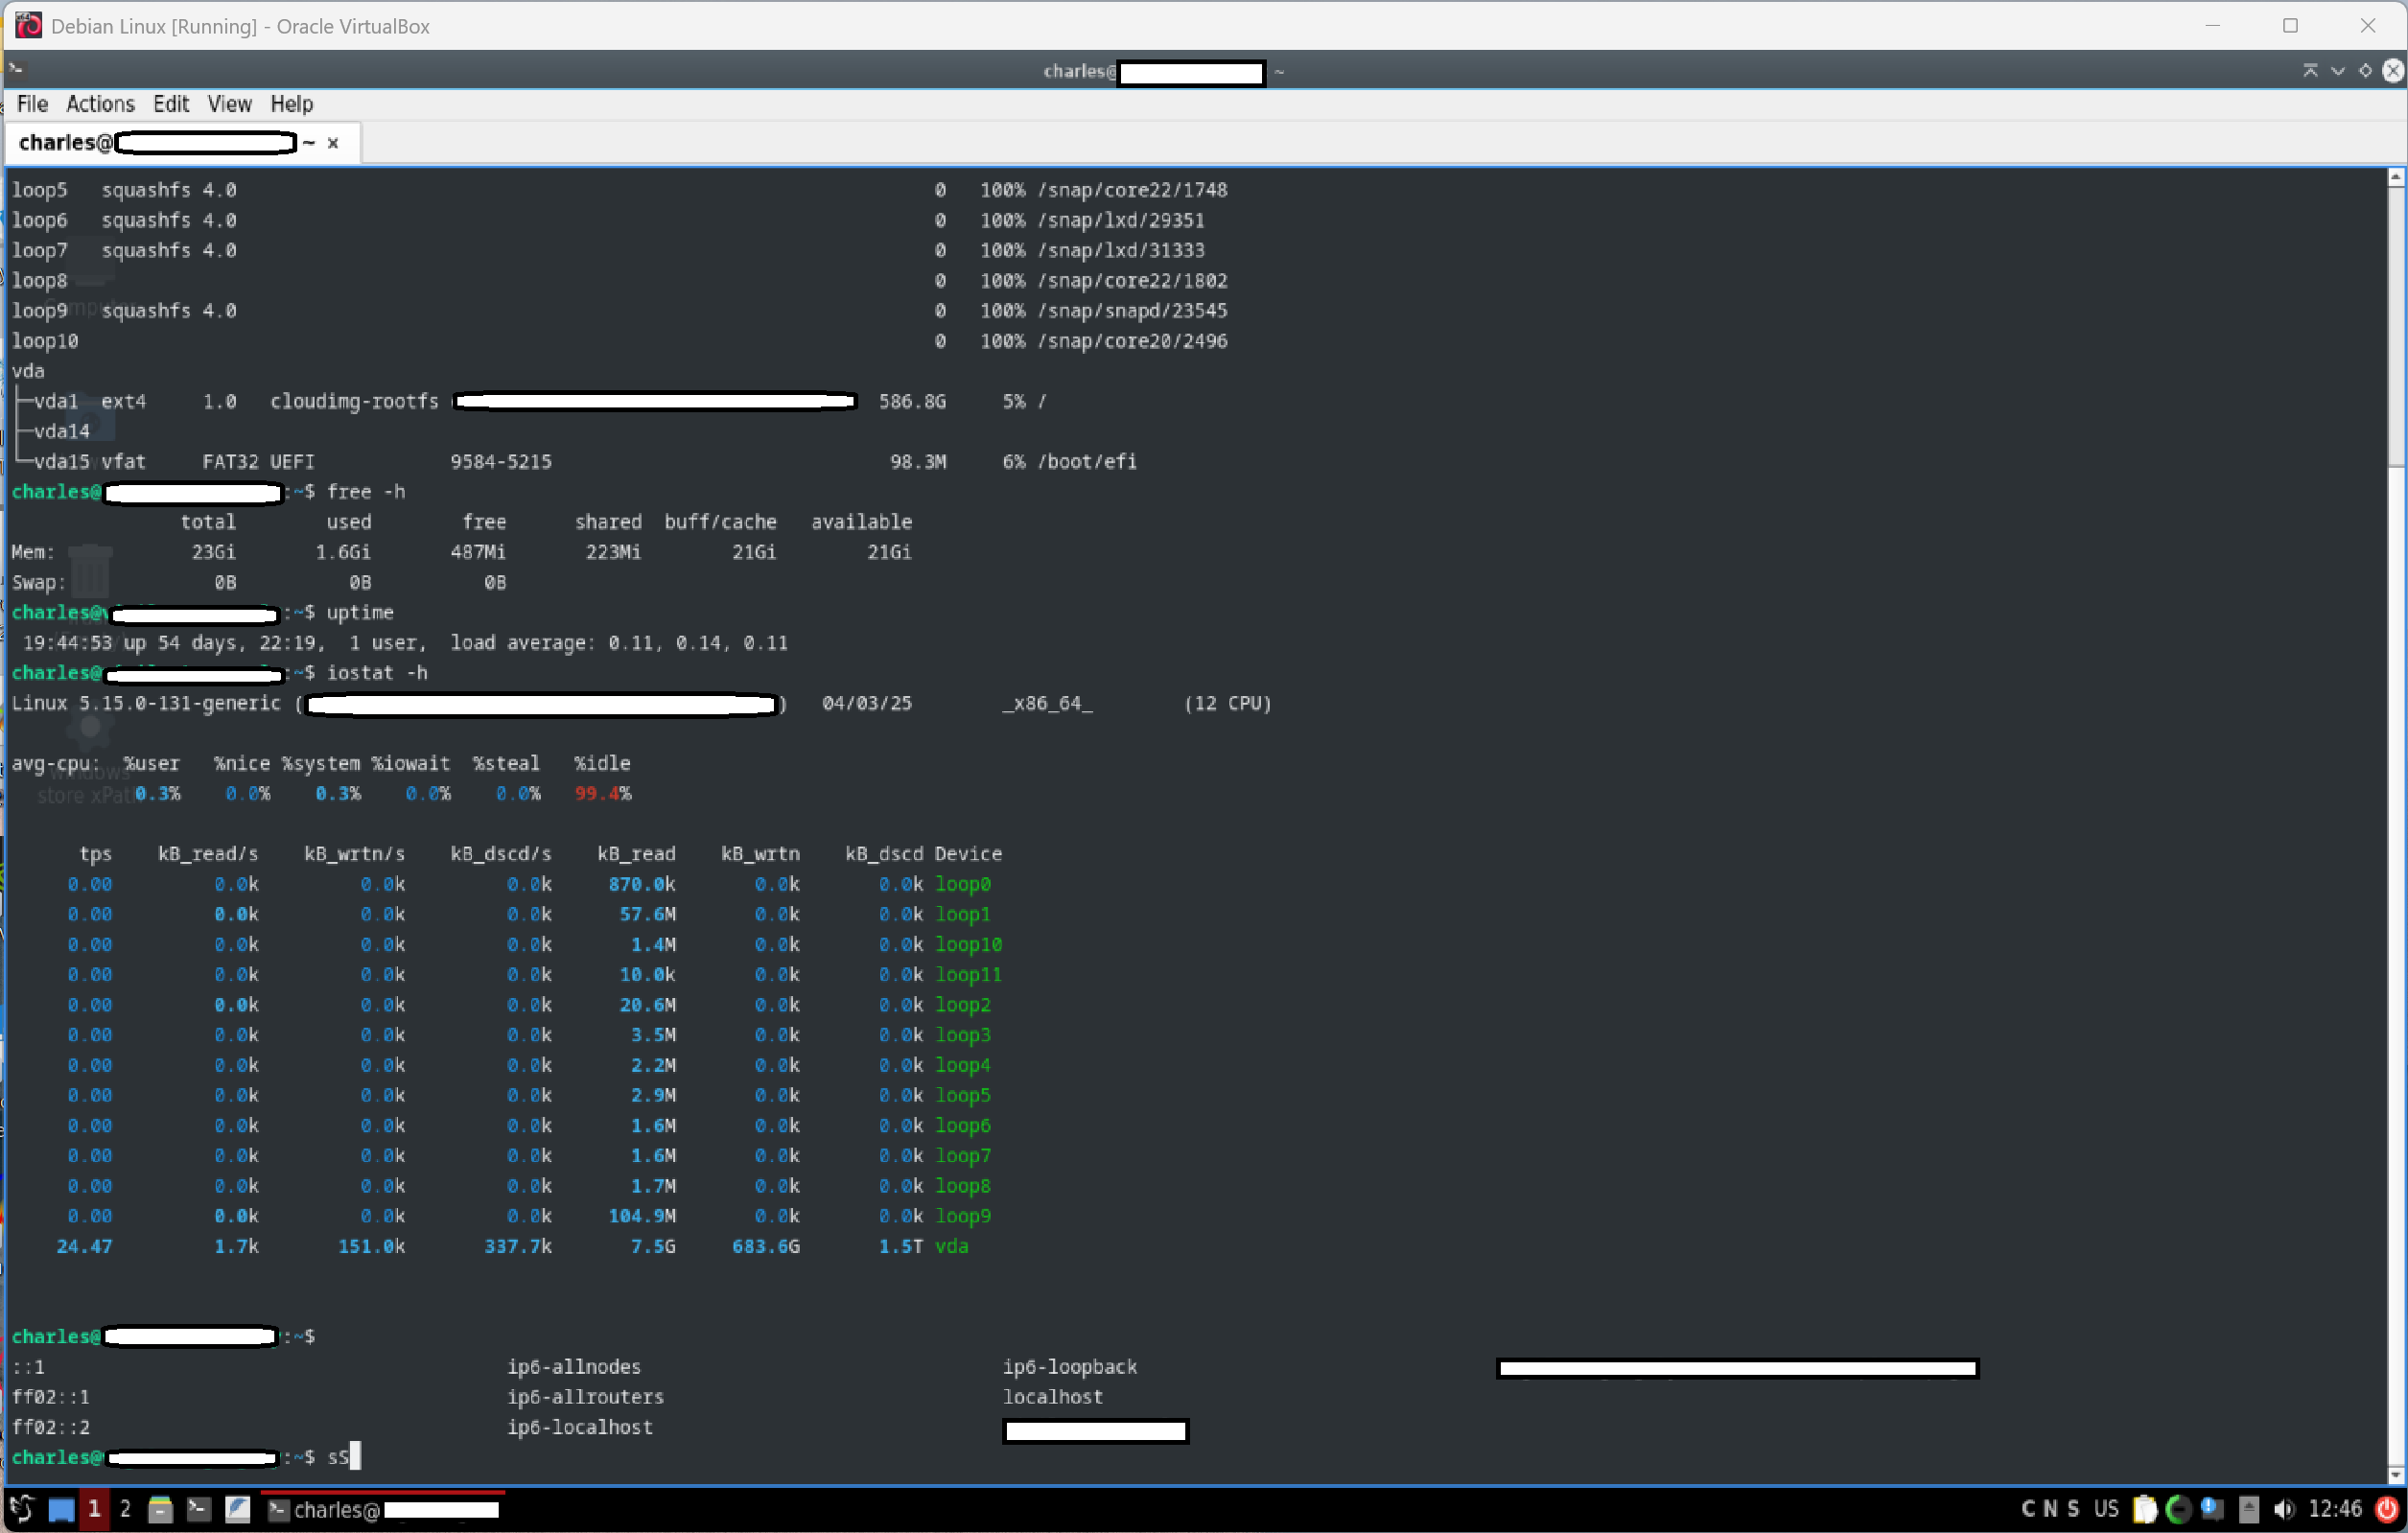Switch to workspace 2

point(125,1509)
